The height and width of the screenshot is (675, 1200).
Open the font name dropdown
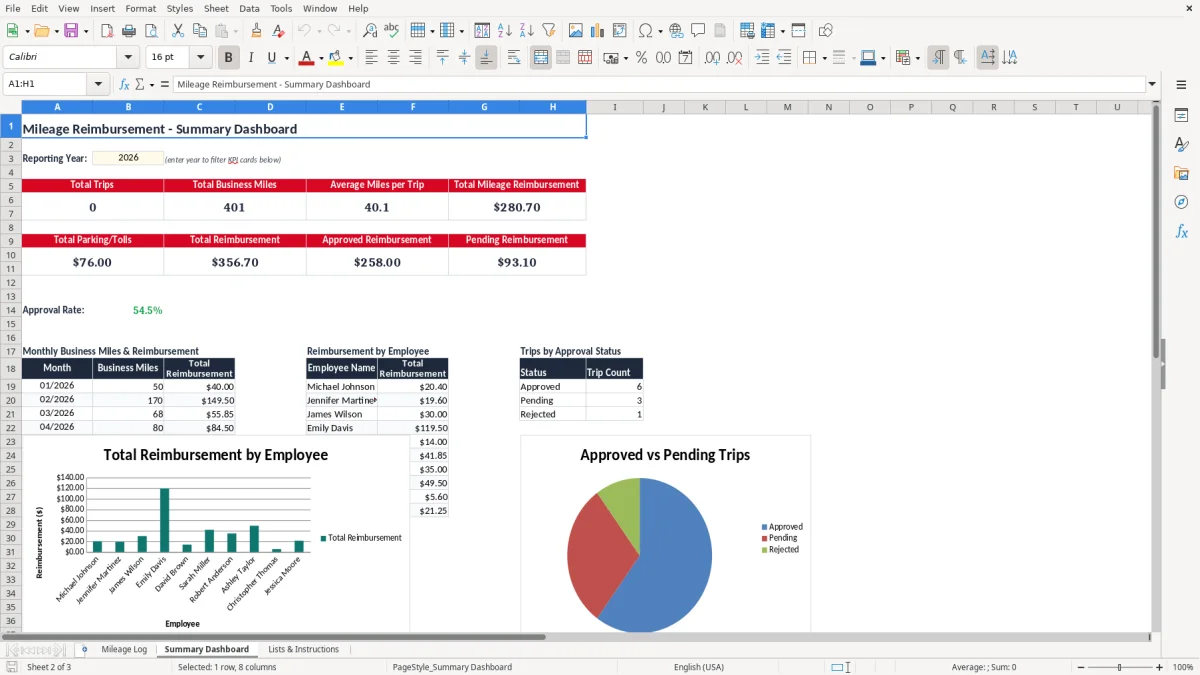tap(127, 58)
